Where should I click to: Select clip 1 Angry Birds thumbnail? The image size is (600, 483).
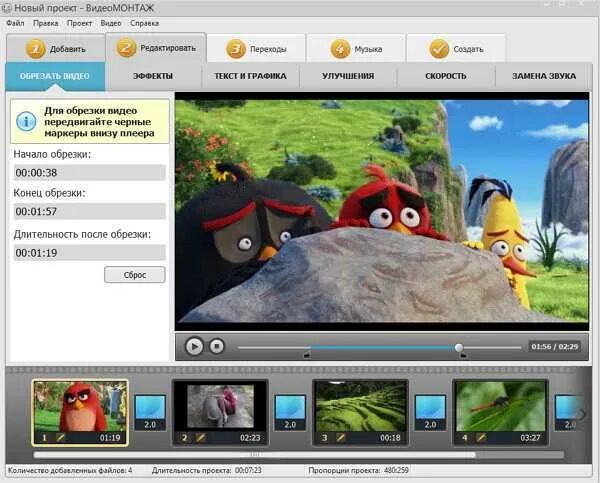(x=80, y=413)
